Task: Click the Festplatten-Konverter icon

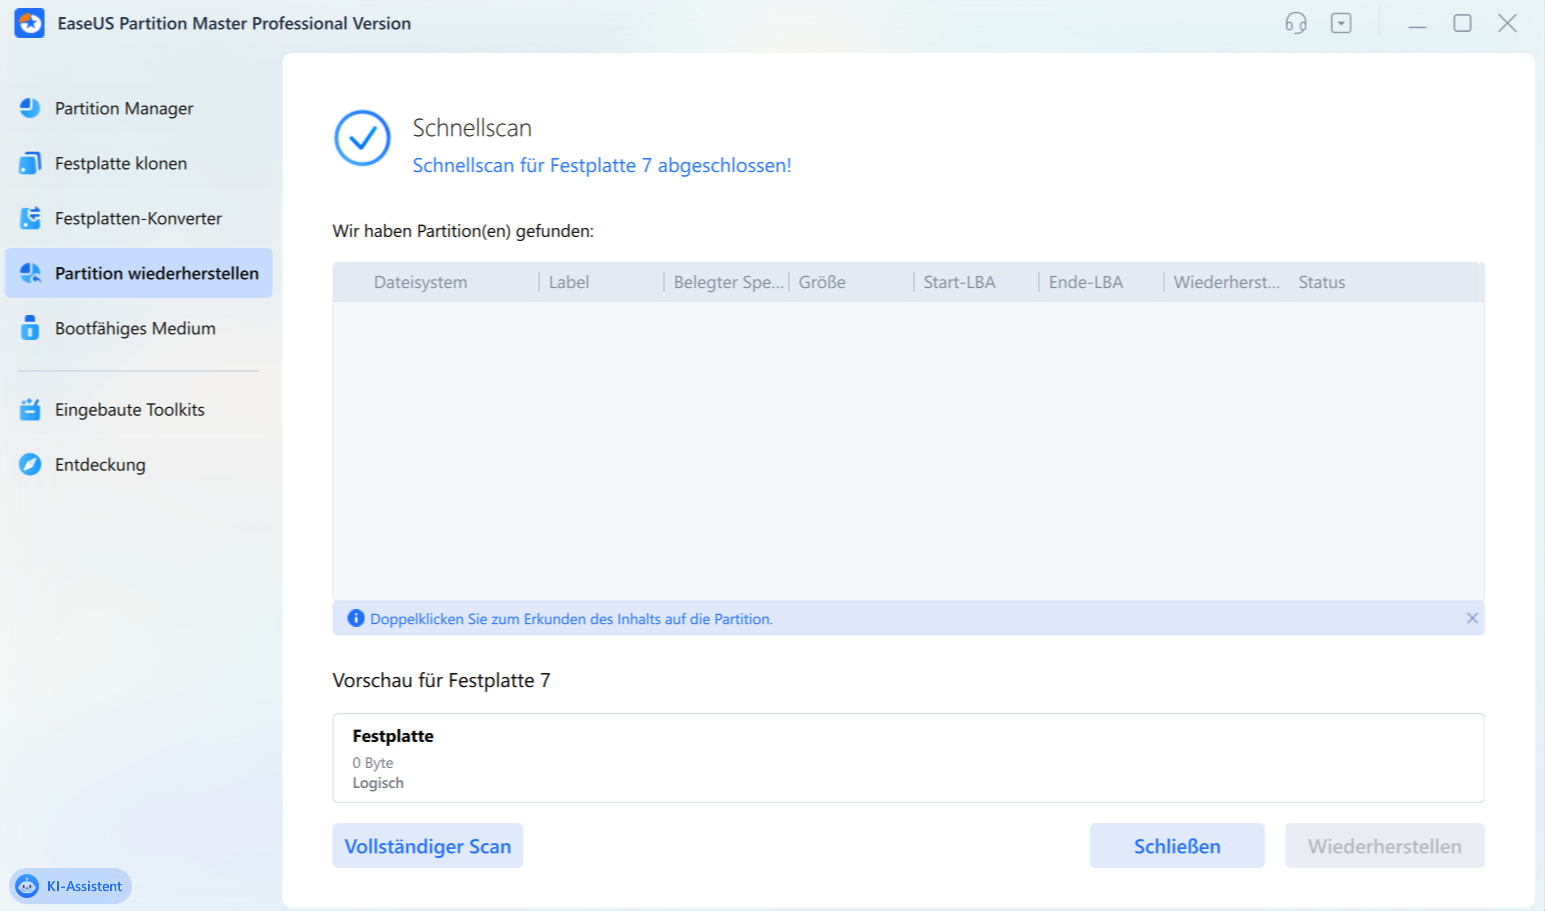Action: (x=30, y=218)
